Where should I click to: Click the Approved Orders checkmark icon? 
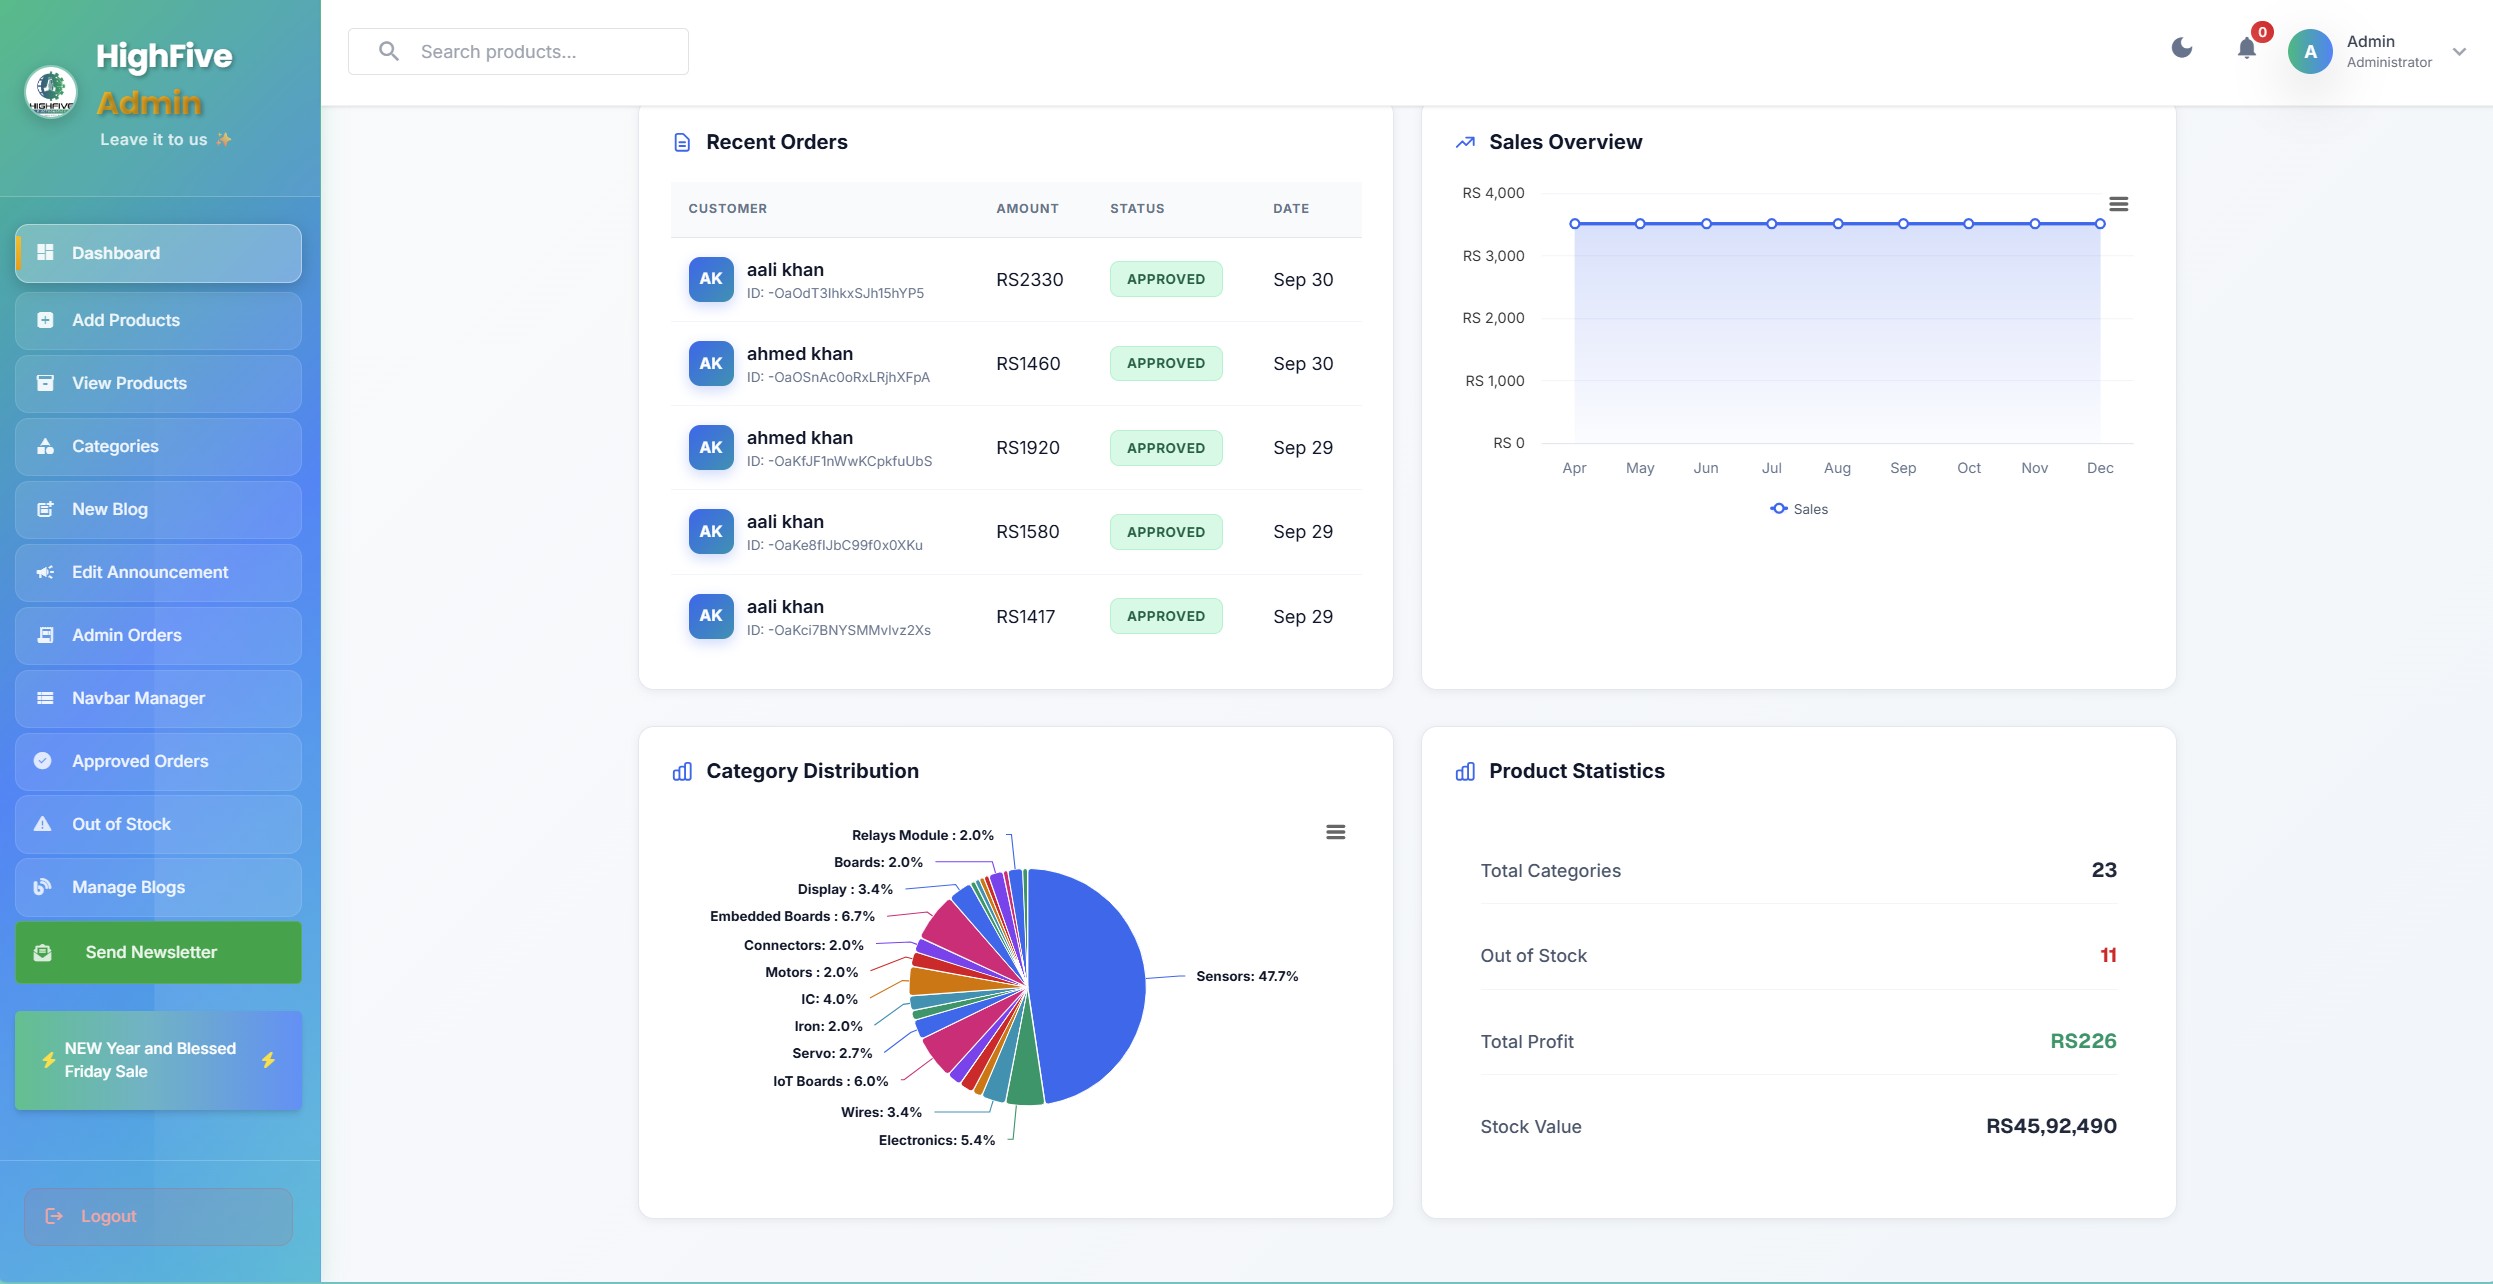tap(43, 761)
